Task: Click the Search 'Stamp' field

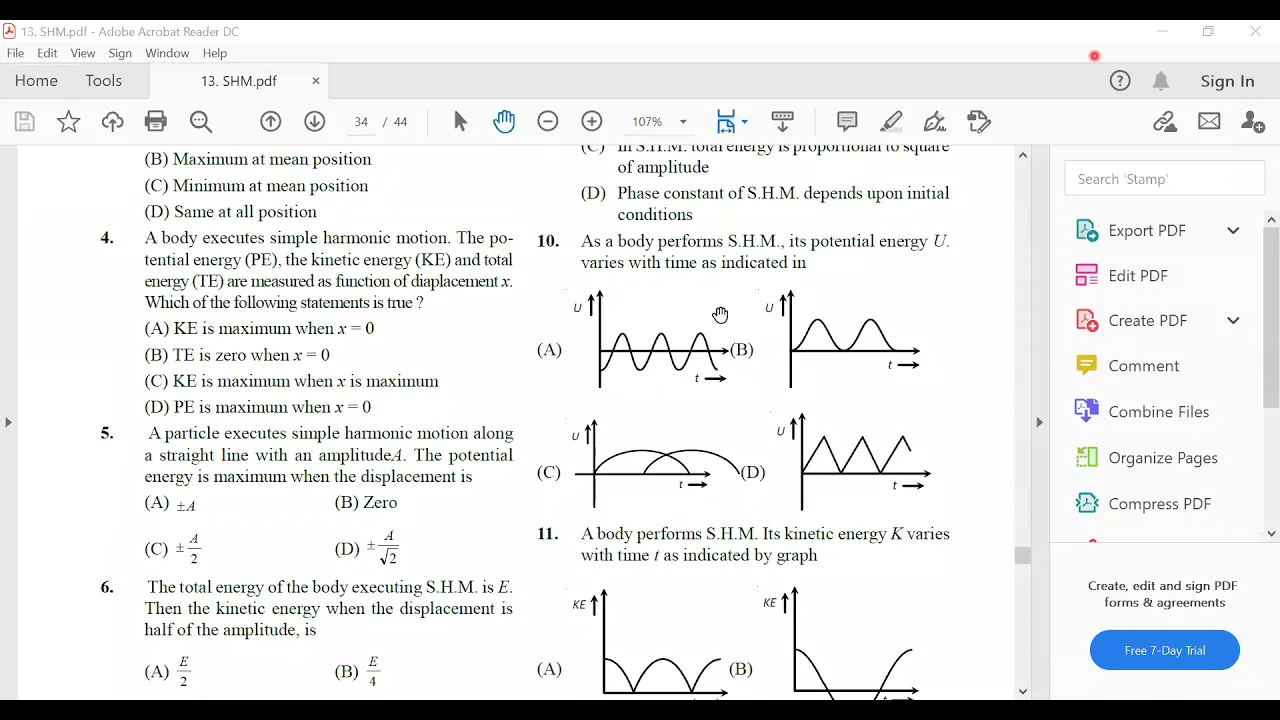Action: point(1165,179)
